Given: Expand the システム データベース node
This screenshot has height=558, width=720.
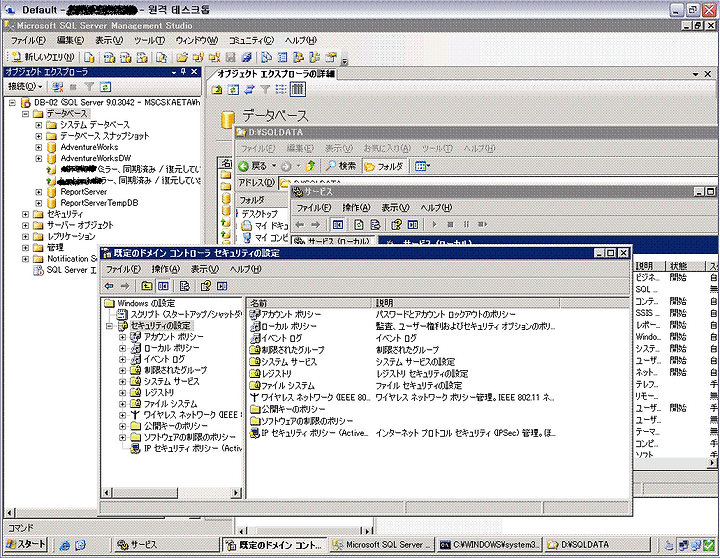Looking at the screenshot, I should pyautogui.click(x=39, y=125).
